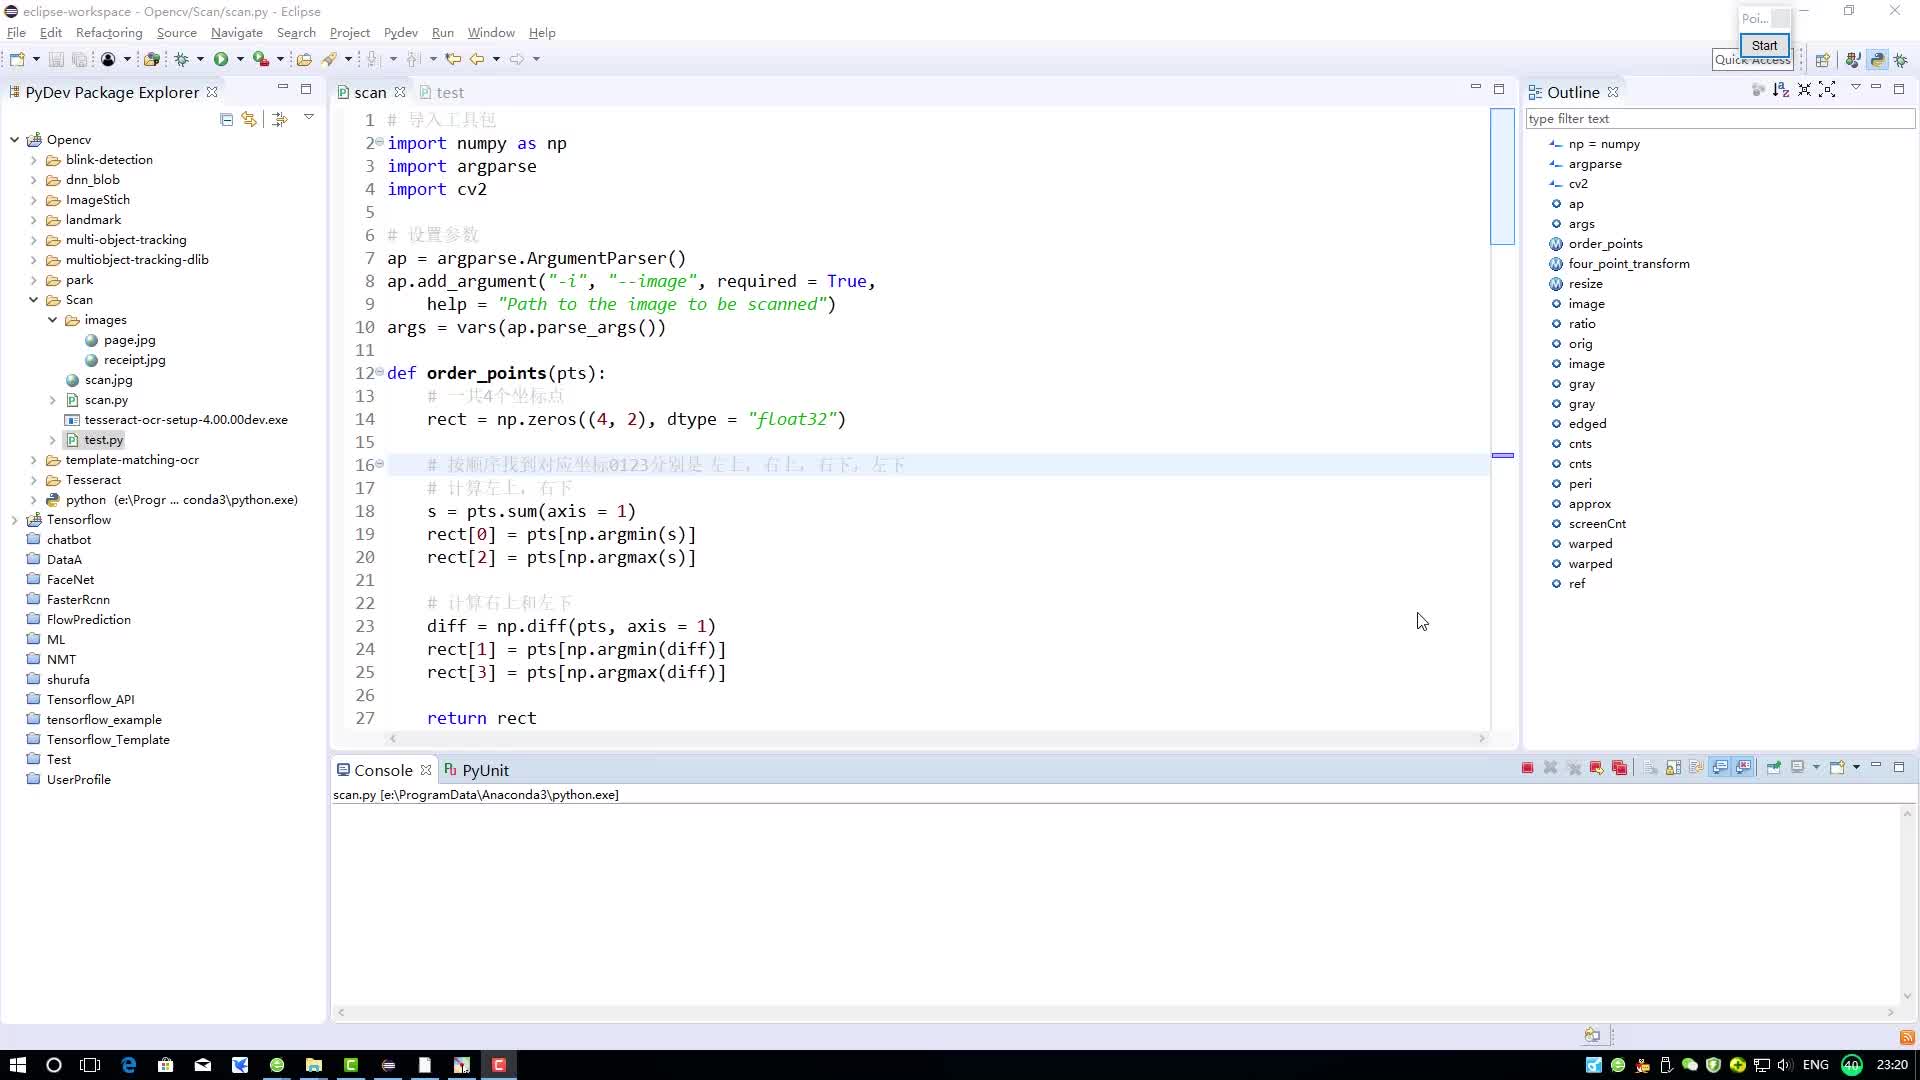
Task: Click the Start button top right
Action: point(1764,45)
